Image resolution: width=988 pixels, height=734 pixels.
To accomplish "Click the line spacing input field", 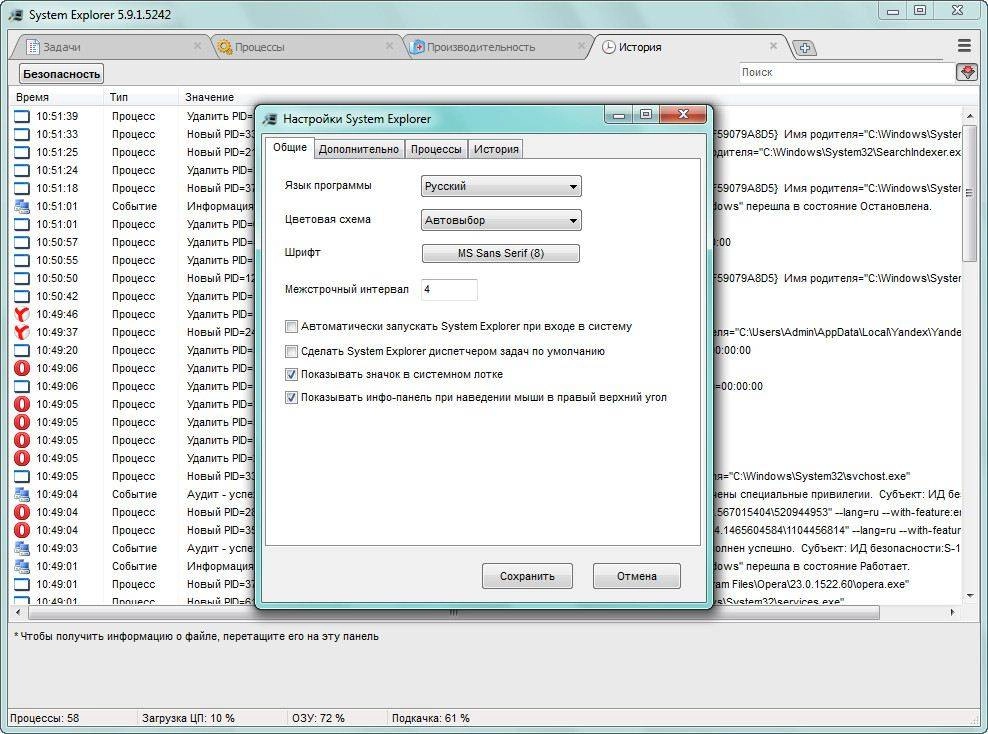I will [x=449, y=289].
